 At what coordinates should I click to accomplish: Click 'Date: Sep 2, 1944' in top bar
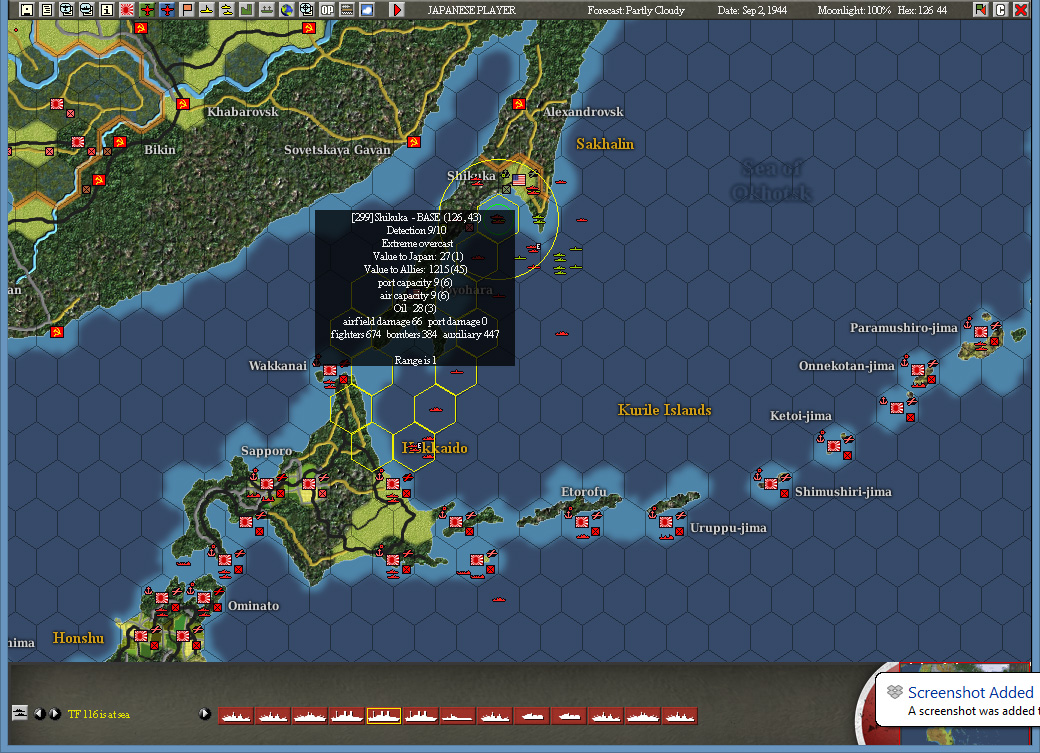[x=752, y=10]
